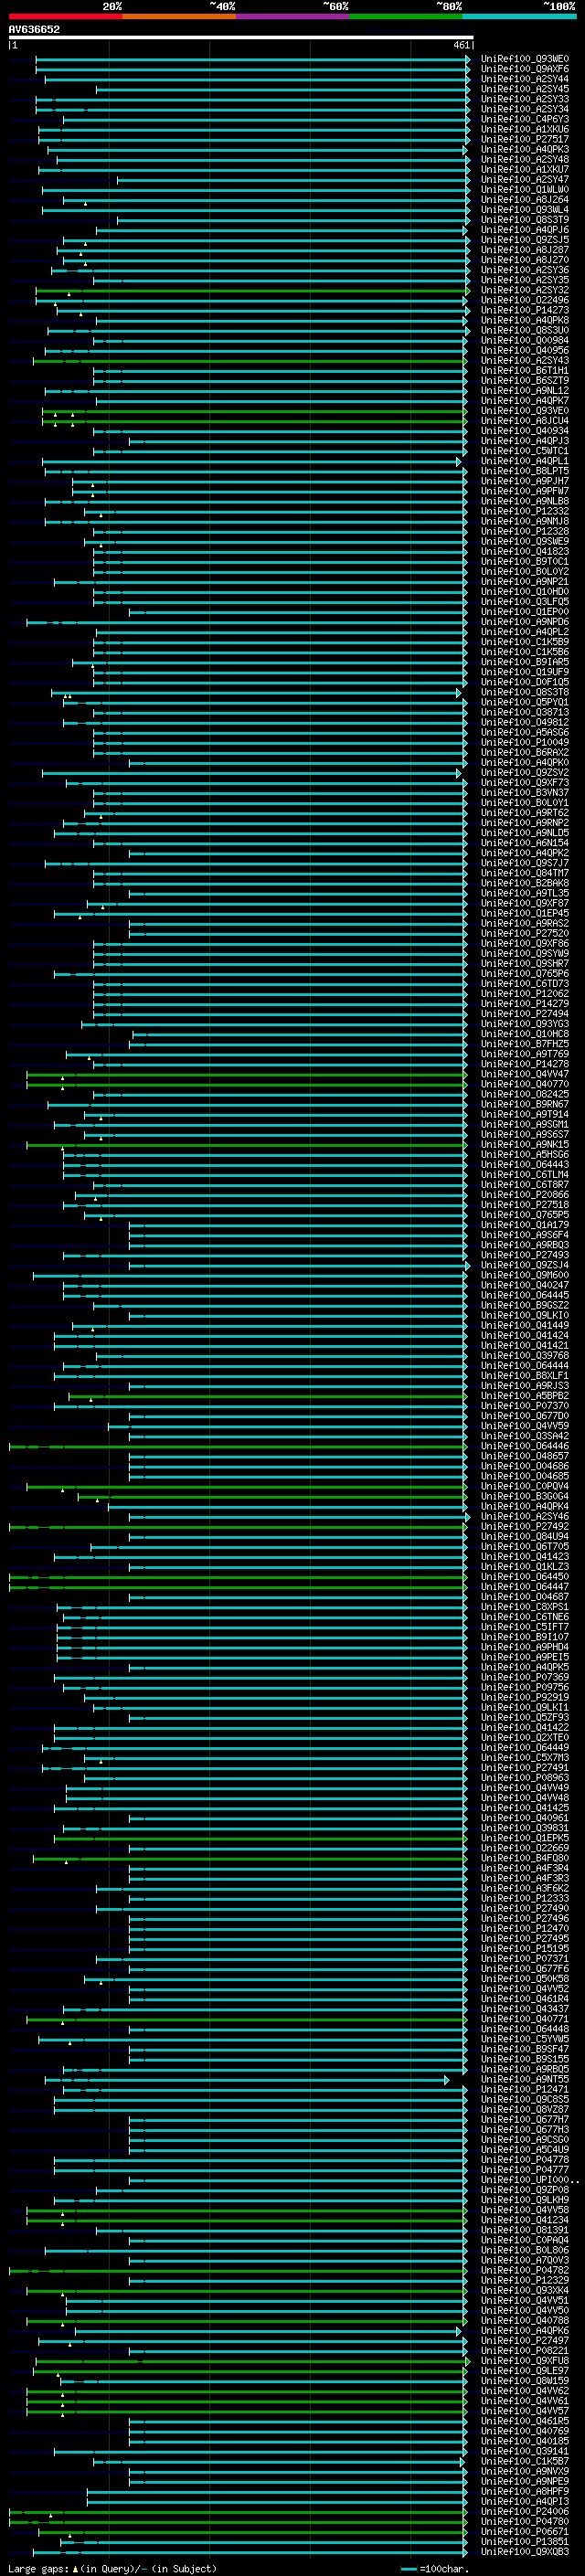585x2576 pixels.
Task: Click hit label UniRef100_Q41823
Action: point(525,551)
